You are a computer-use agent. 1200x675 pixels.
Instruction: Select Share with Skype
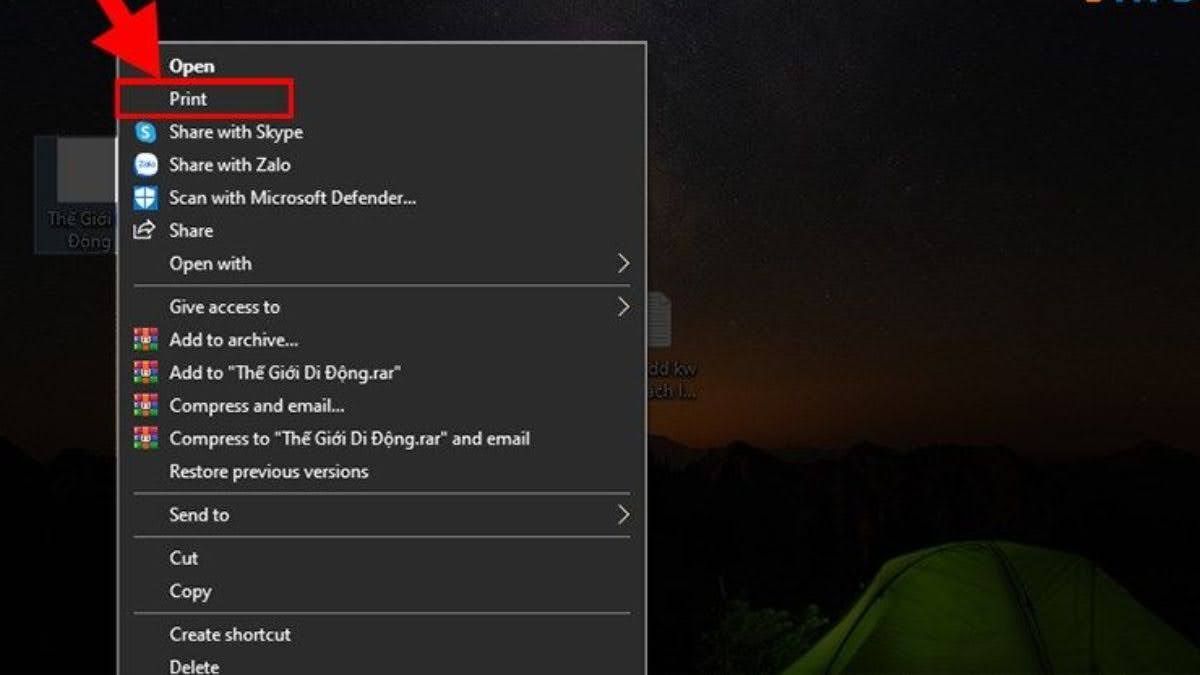tap(235, 132)
